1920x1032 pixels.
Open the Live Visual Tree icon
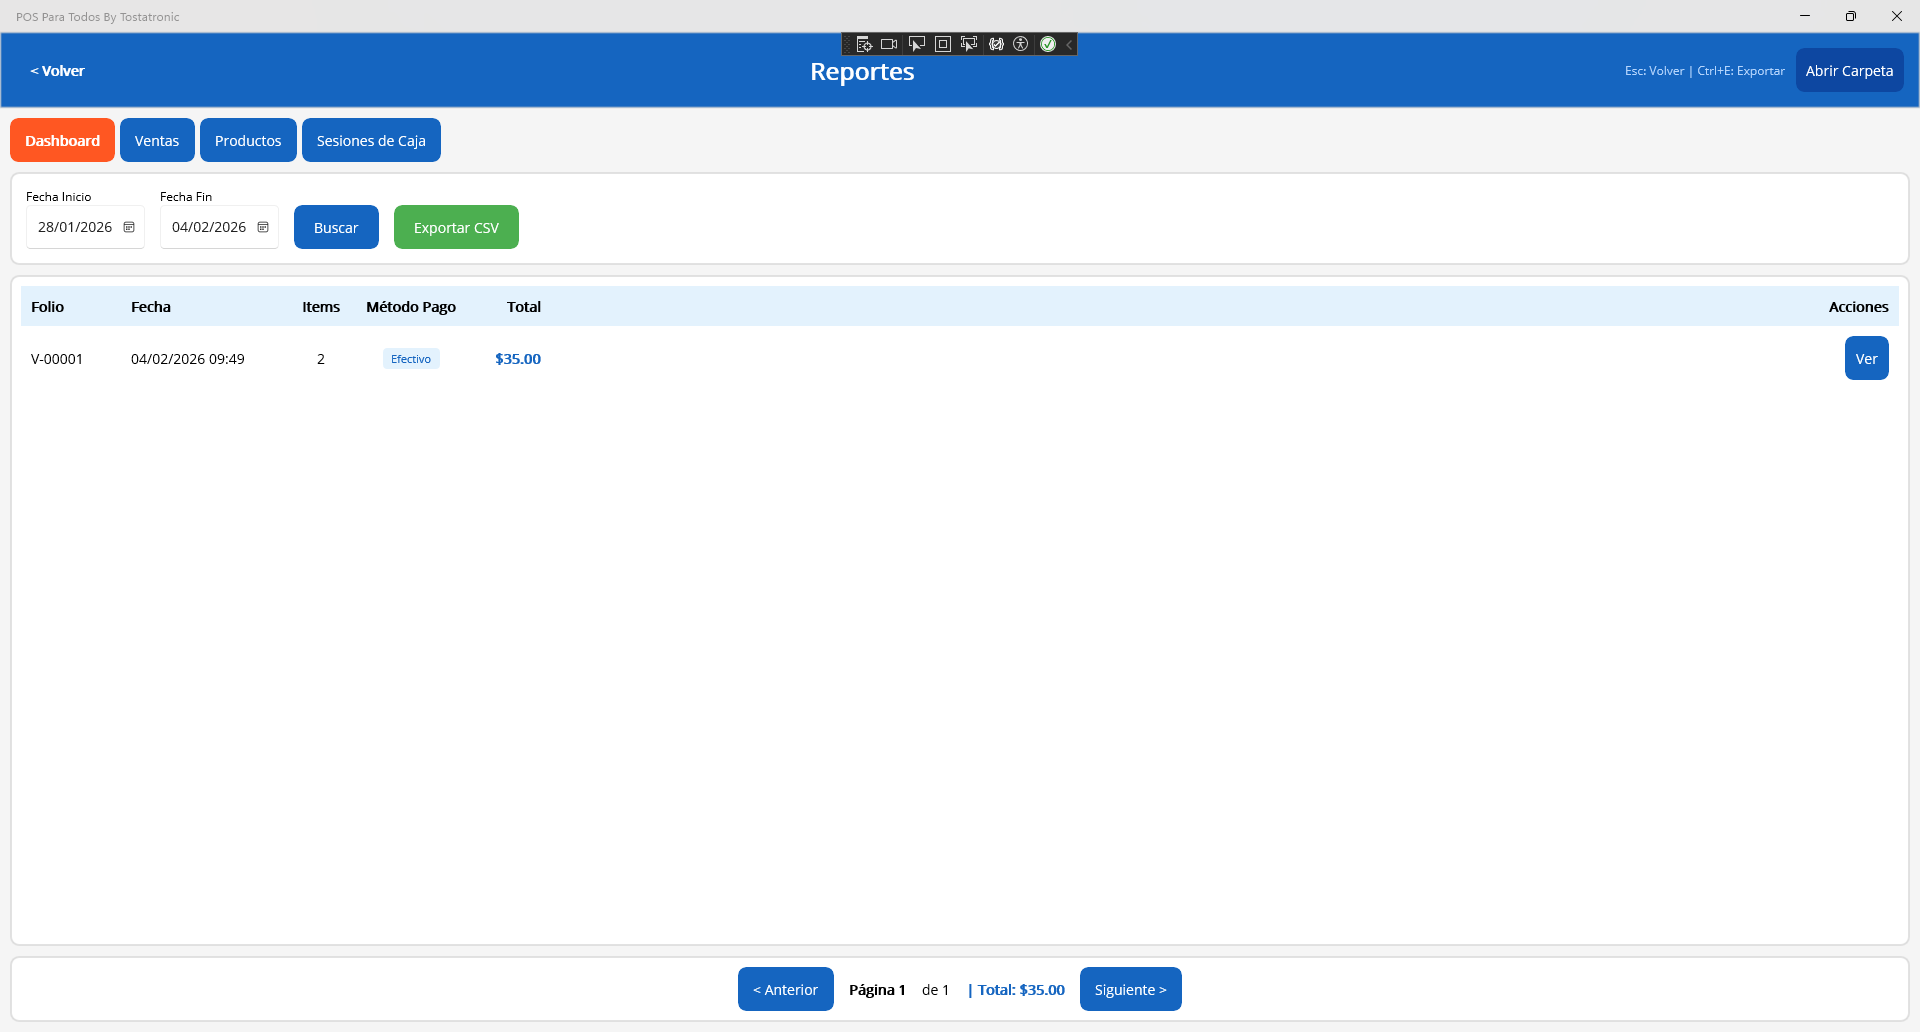pos(864,44)
